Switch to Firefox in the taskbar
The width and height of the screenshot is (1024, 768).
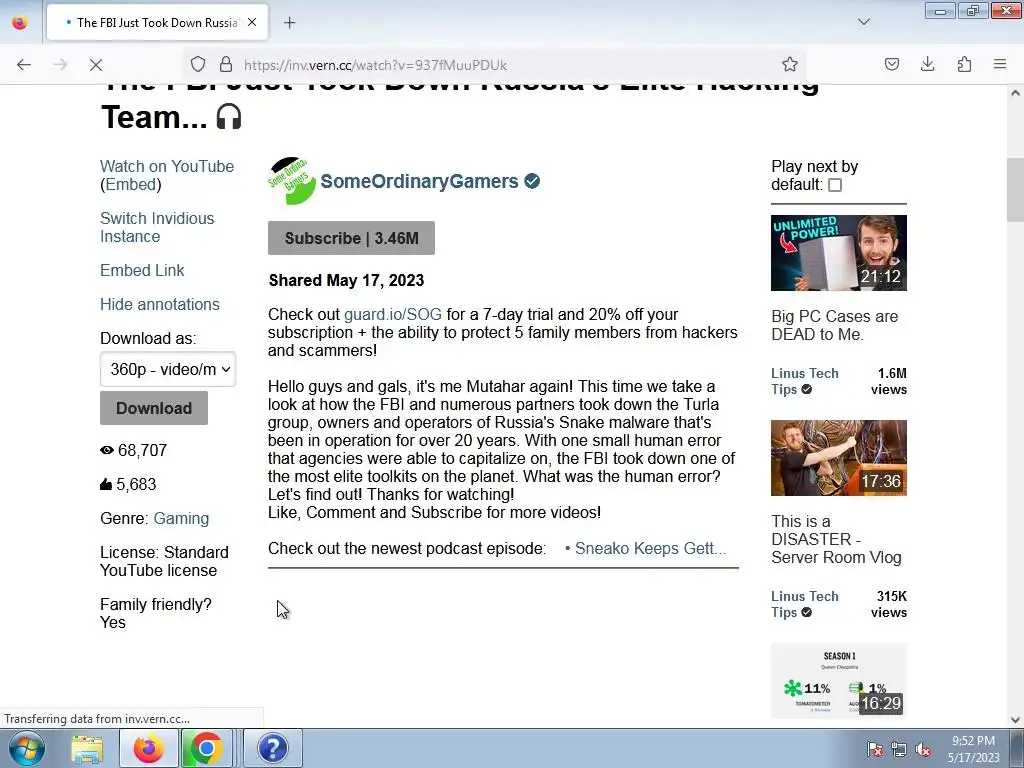[x=148, y=748]
